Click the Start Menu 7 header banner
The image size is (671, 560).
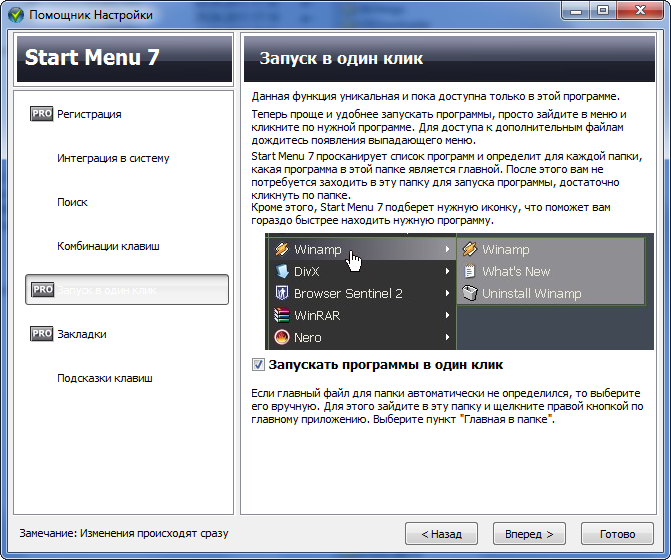(125, 59)
